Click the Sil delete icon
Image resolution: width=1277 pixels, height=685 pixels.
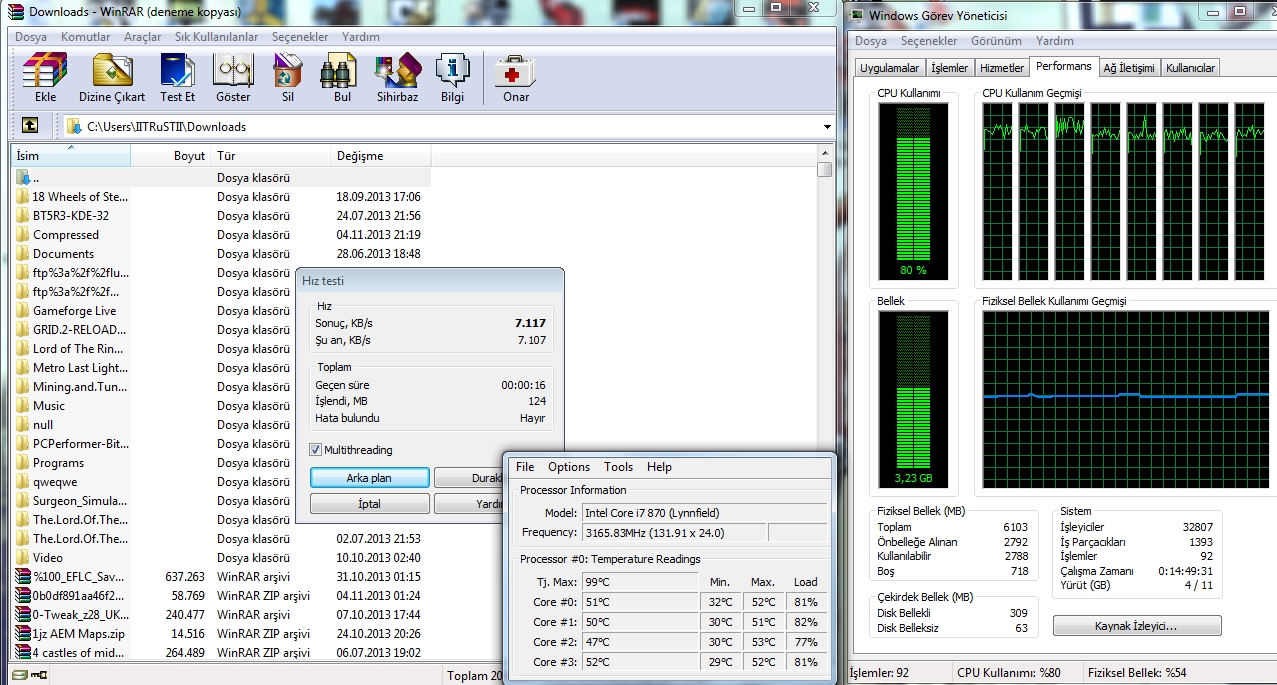click(x=288, y=71)
